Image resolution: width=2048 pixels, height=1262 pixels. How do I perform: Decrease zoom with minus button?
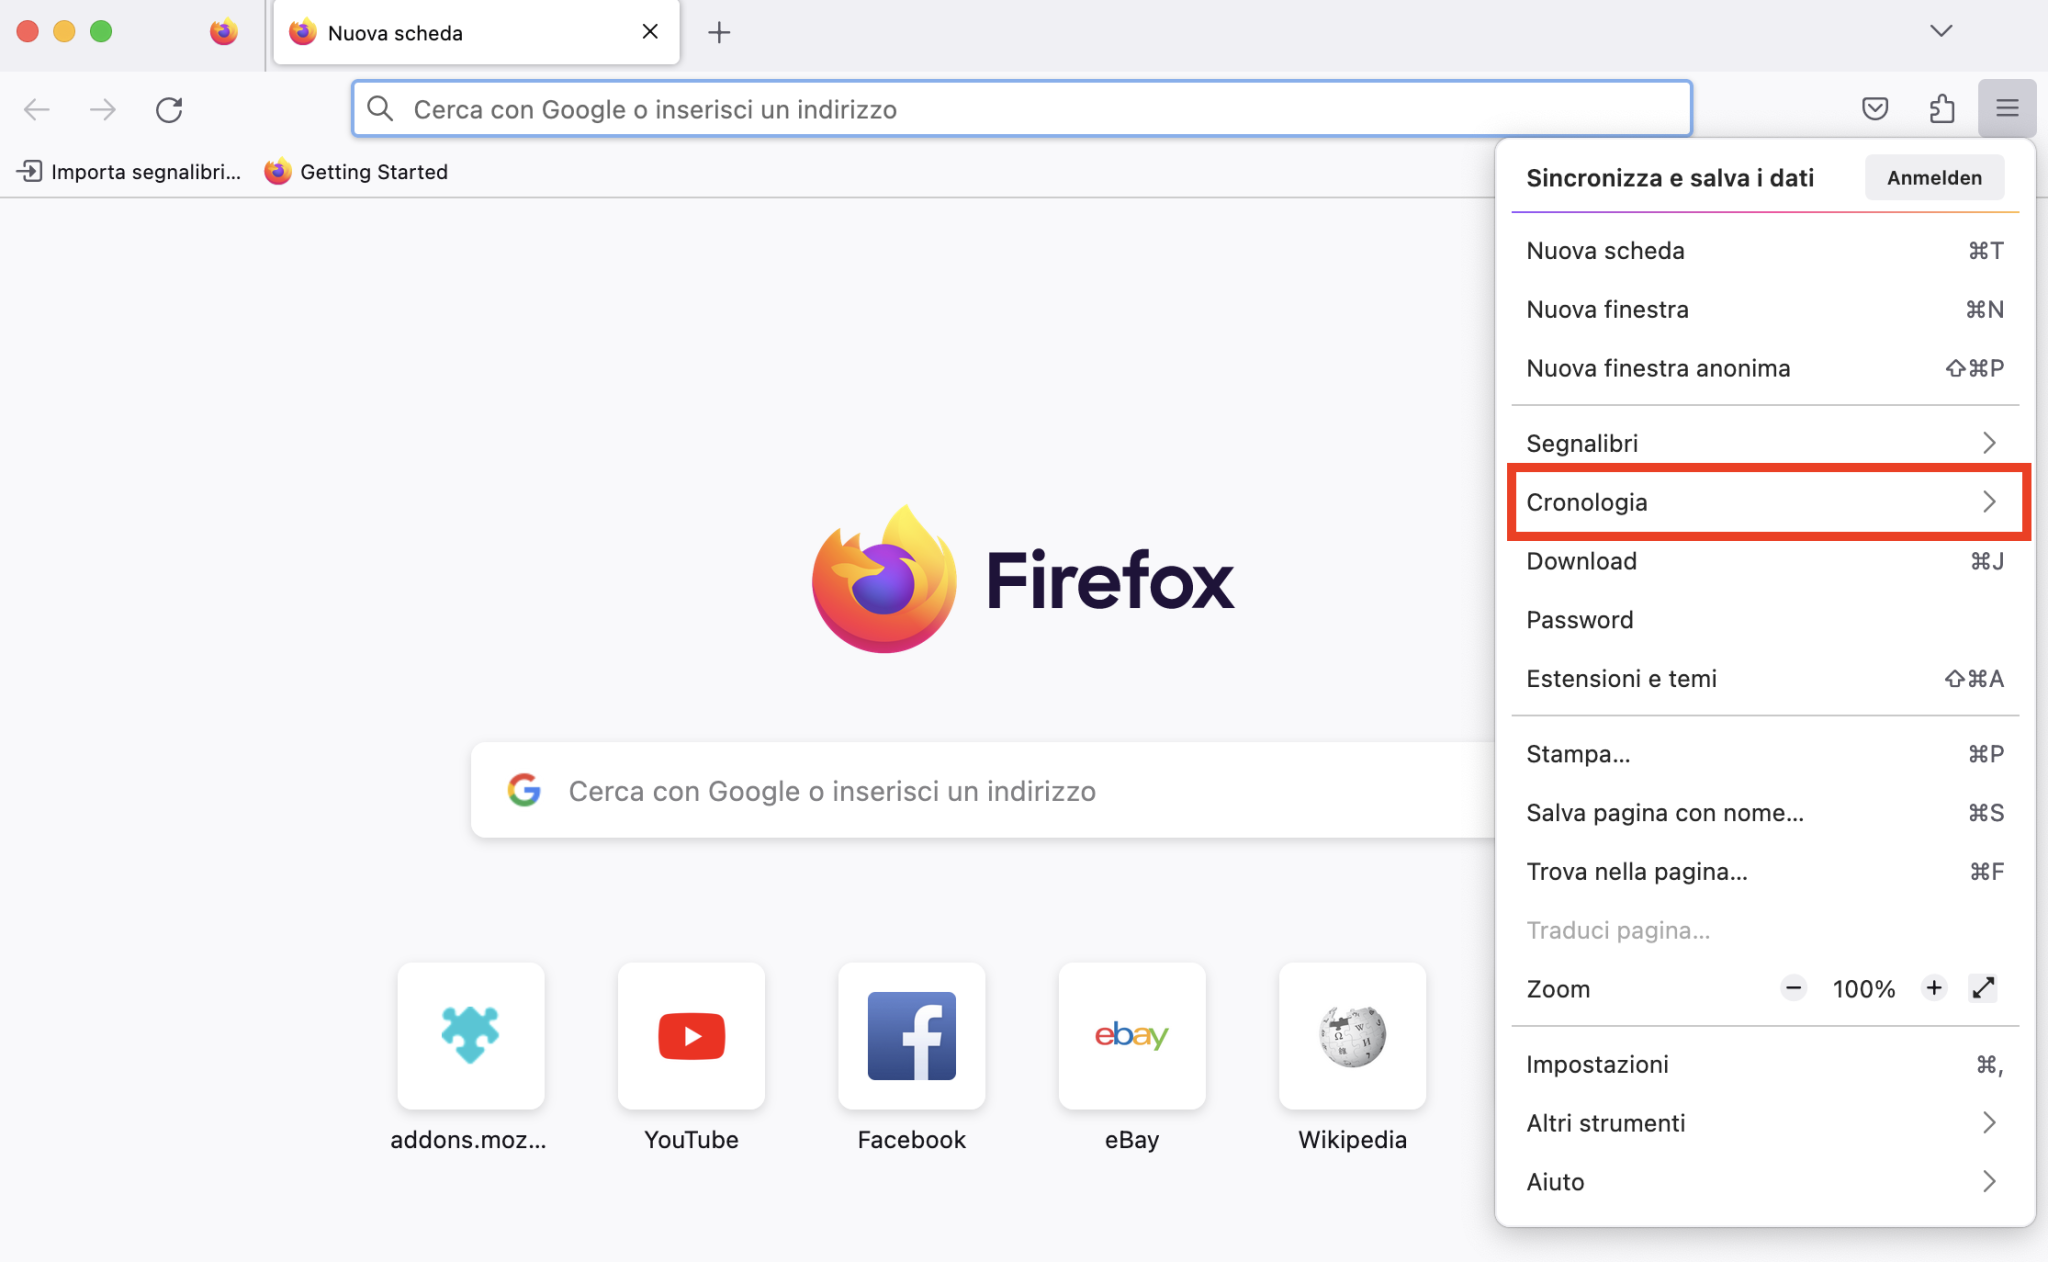tap(1794, 989)
